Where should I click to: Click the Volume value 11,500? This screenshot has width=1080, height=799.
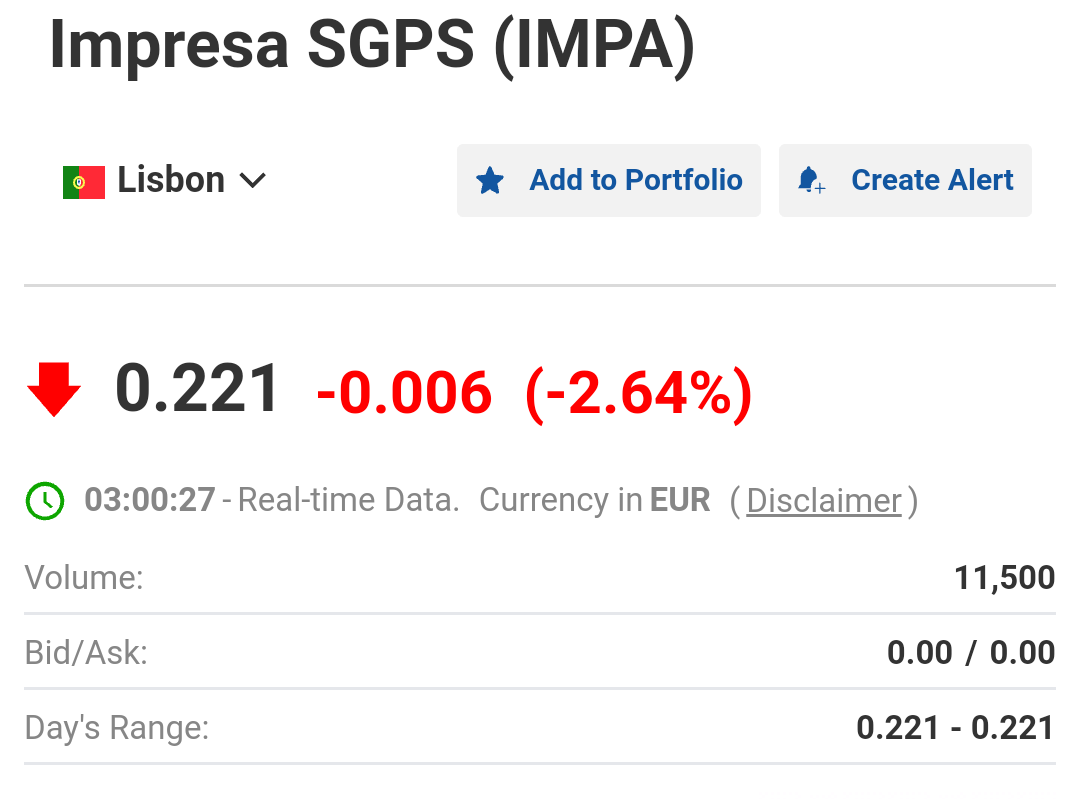tap(1004, 577)
